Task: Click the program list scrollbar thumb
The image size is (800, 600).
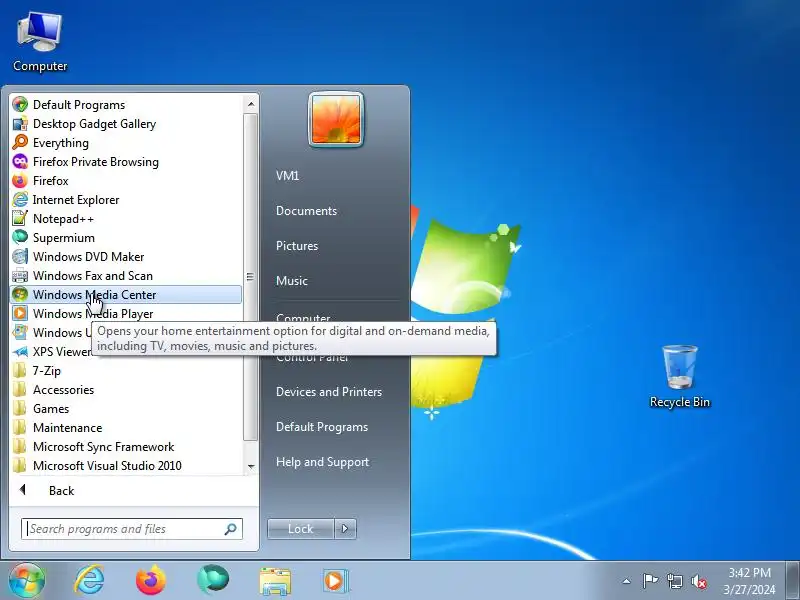Action: click(x=251, y=277)
